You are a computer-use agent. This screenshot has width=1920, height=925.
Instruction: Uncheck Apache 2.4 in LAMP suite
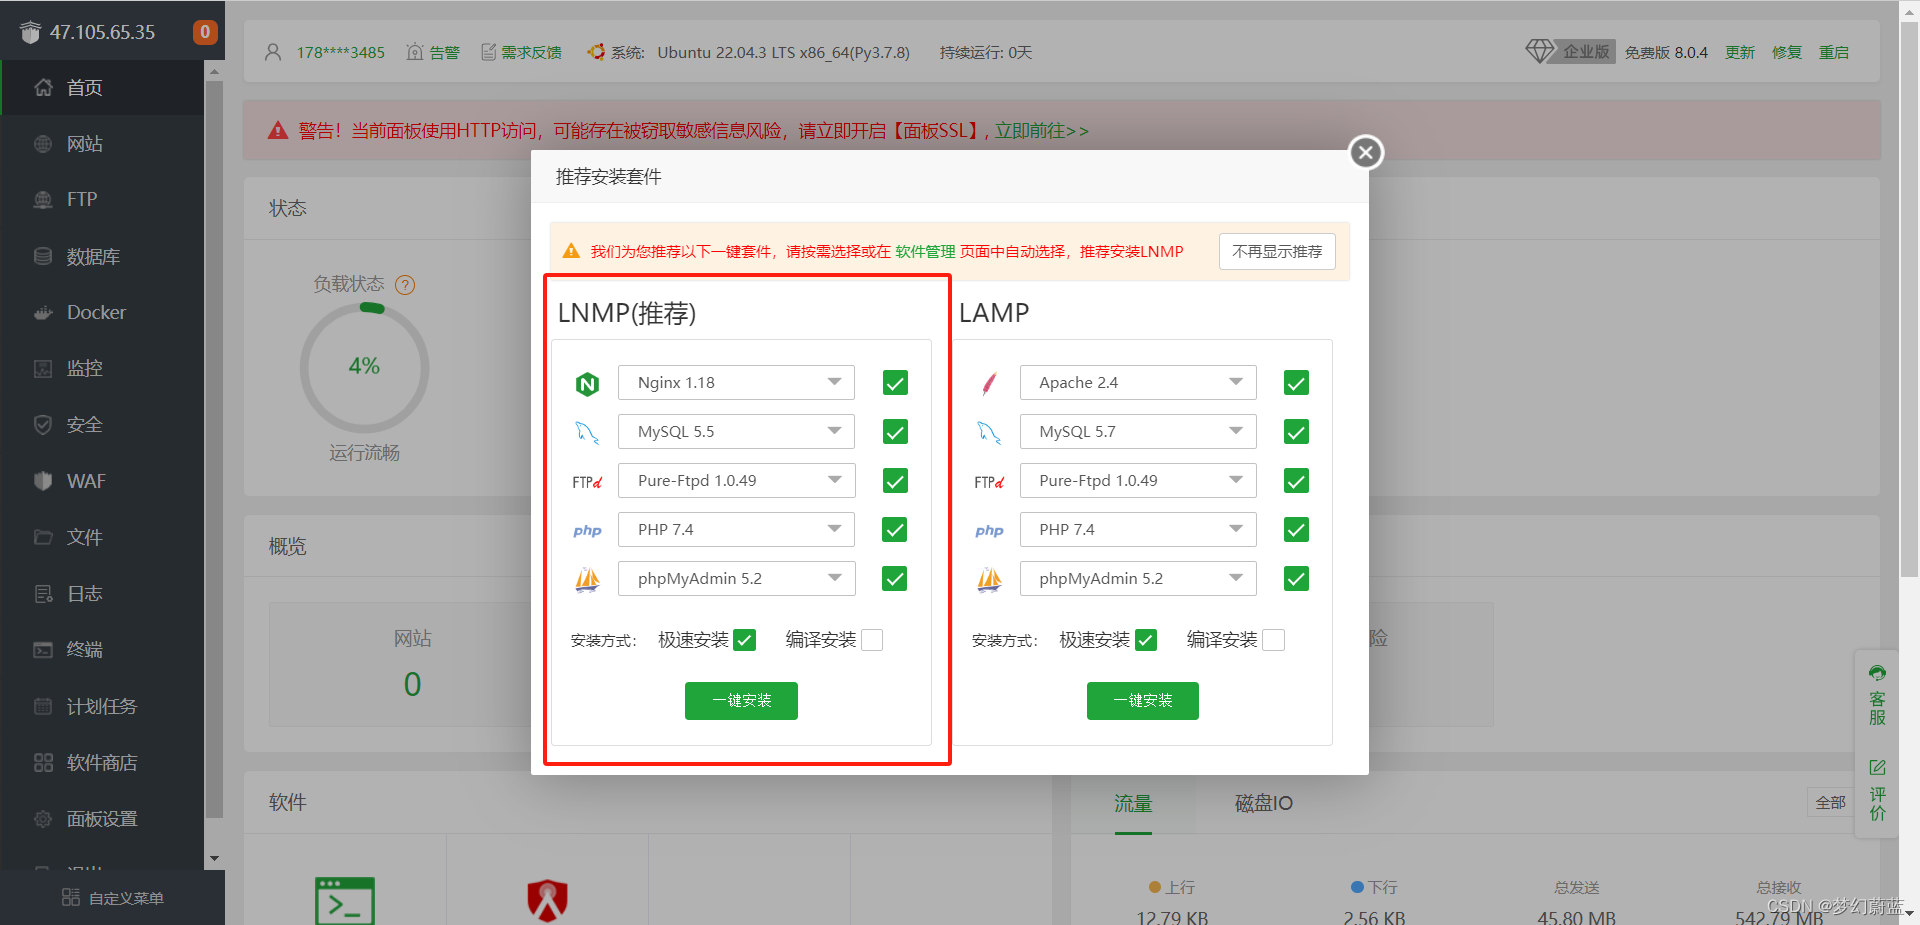tap(1296, 383)
